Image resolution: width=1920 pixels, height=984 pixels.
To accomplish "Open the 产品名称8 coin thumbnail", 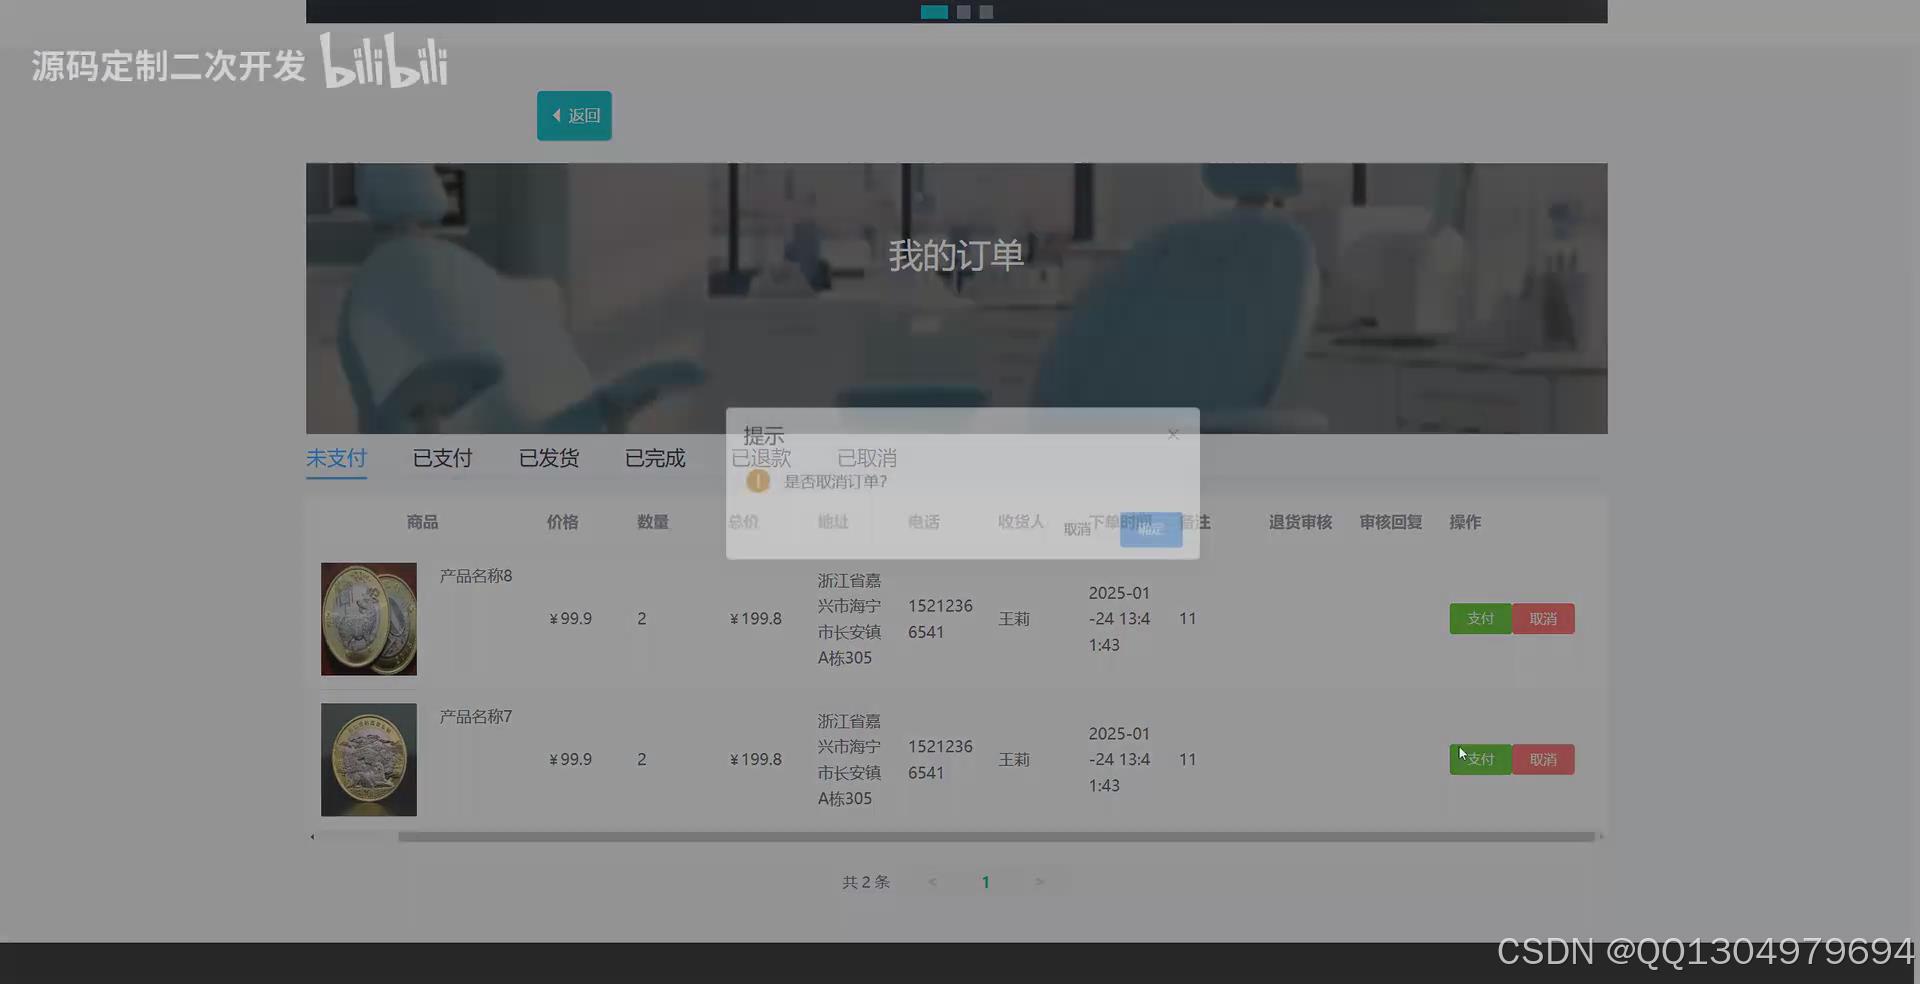I will (368, 618).
